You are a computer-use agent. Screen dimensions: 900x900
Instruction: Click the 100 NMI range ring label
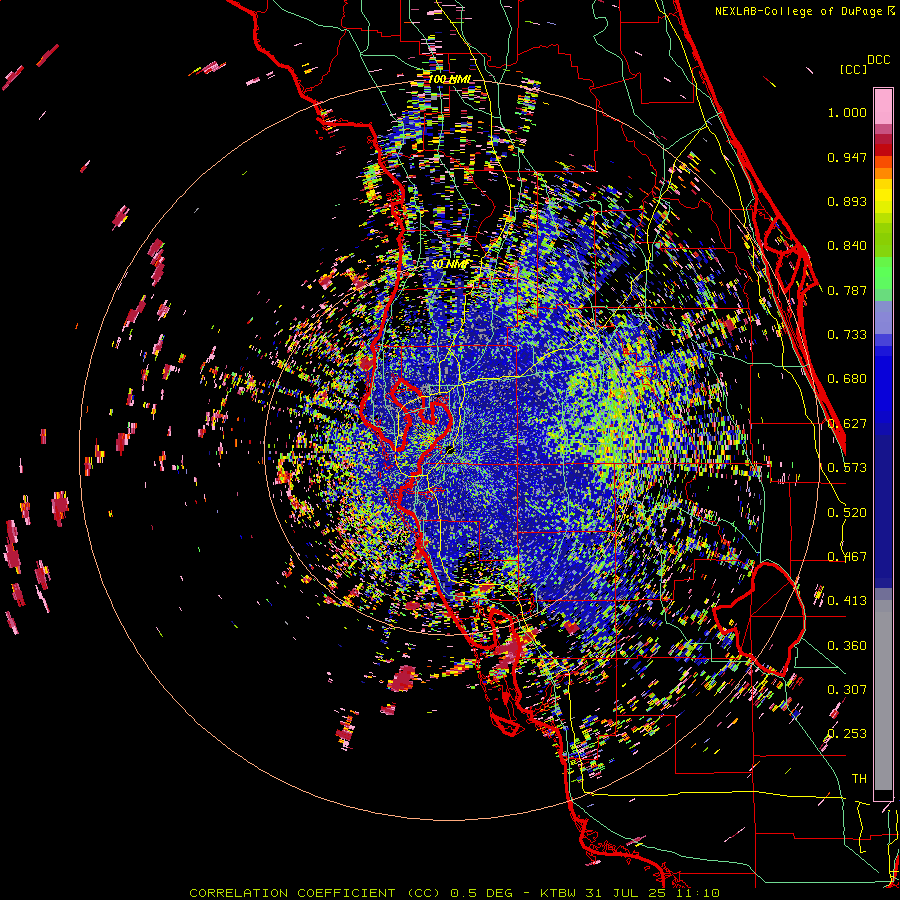[449, 79]
